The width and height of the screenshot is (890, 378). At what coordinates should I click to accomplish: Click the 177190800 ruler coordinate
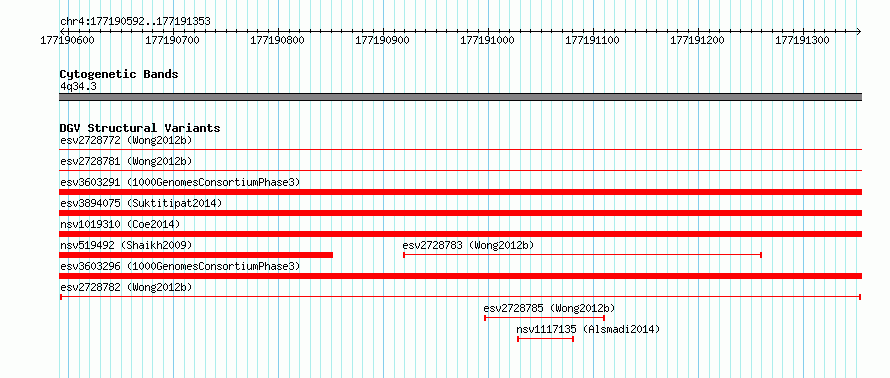(278, 40)
